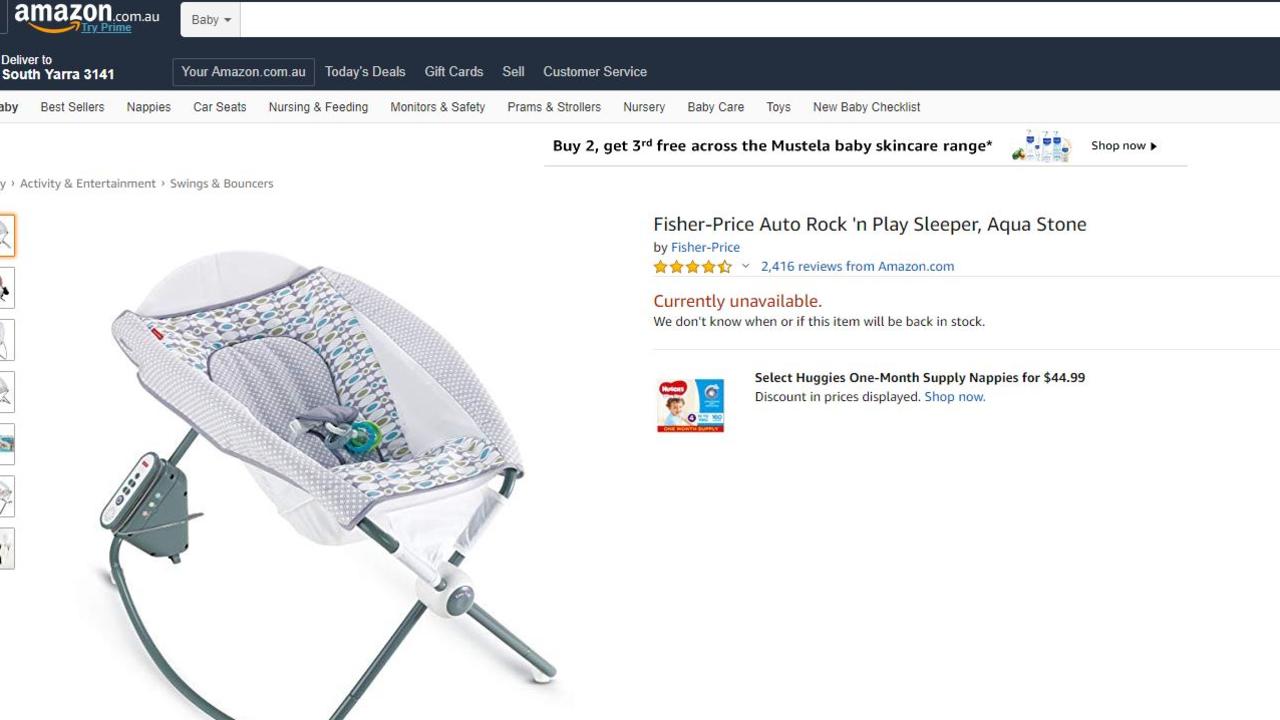This screenshot has width=1280, height=720.
Task: Click the Amazon.com.au logo
Action: 86,15
